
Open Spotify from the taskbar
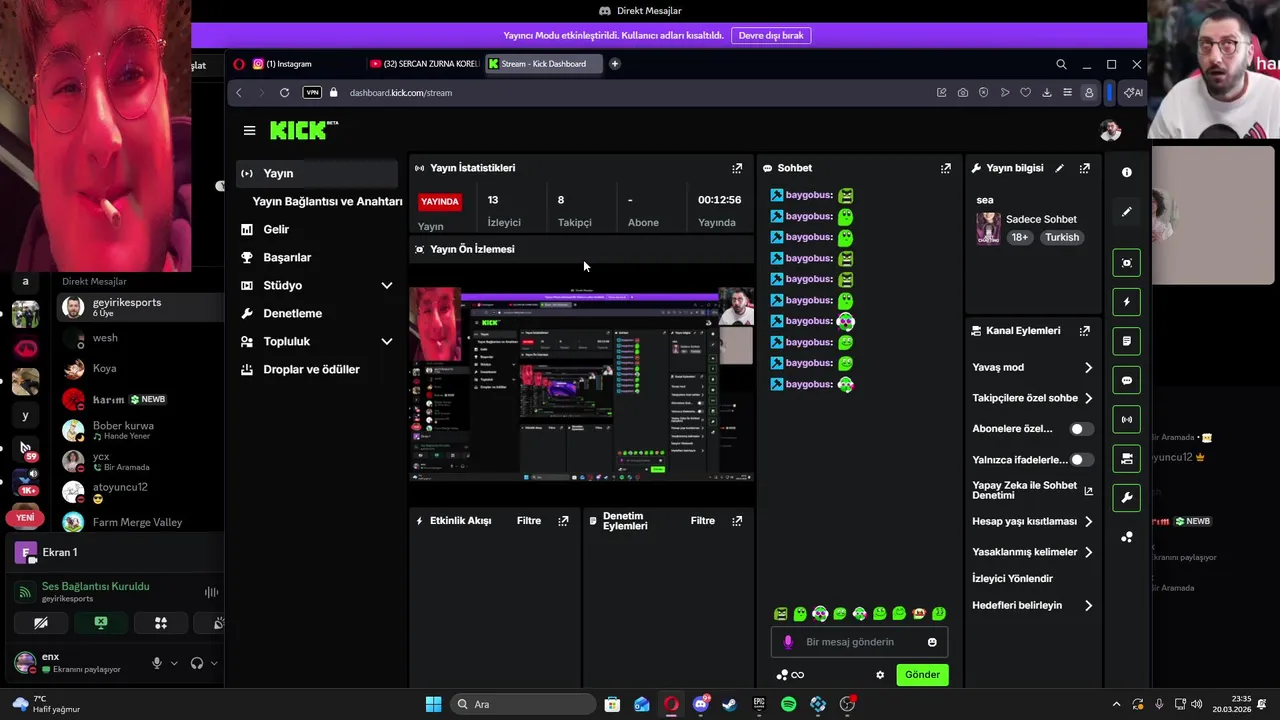click(788, 704)
